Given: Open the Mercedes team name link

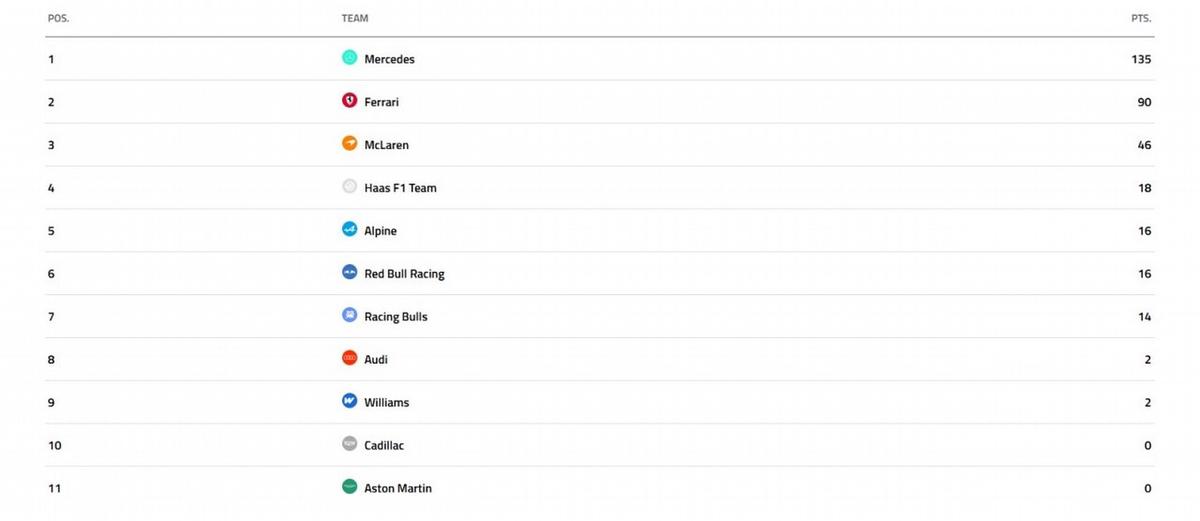Looking at the screenshot, I should coord(389,59).
